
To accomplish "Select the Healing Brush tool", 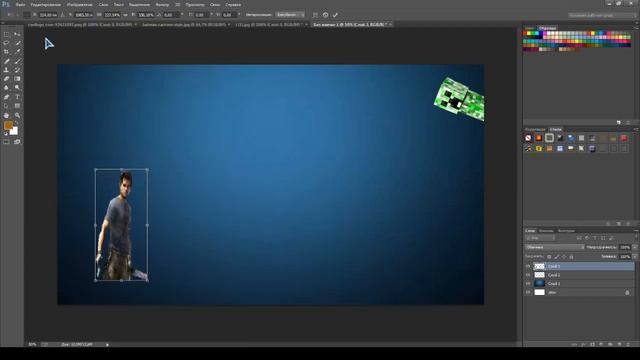I will [6, 61].
